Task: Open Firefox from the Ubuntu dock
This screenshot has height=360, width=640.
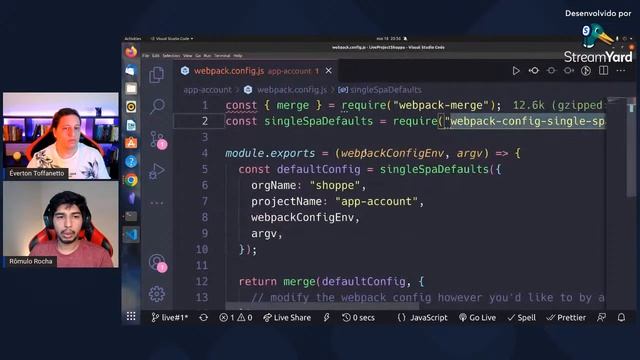Action: coord(131,52)
